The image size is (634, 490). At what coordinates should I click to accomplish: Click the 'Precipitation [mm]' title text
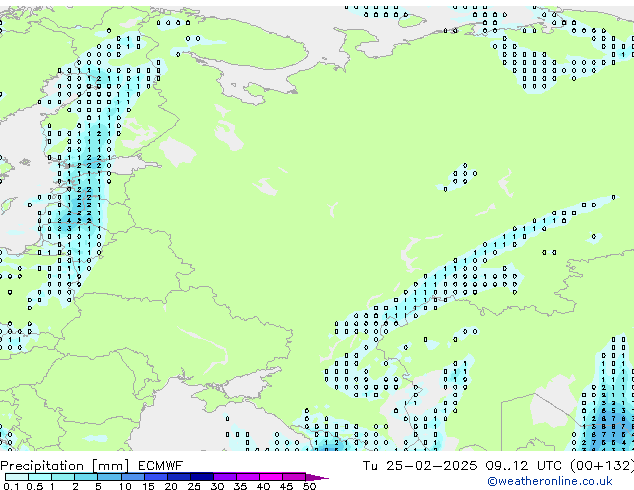tap(65, 466)
